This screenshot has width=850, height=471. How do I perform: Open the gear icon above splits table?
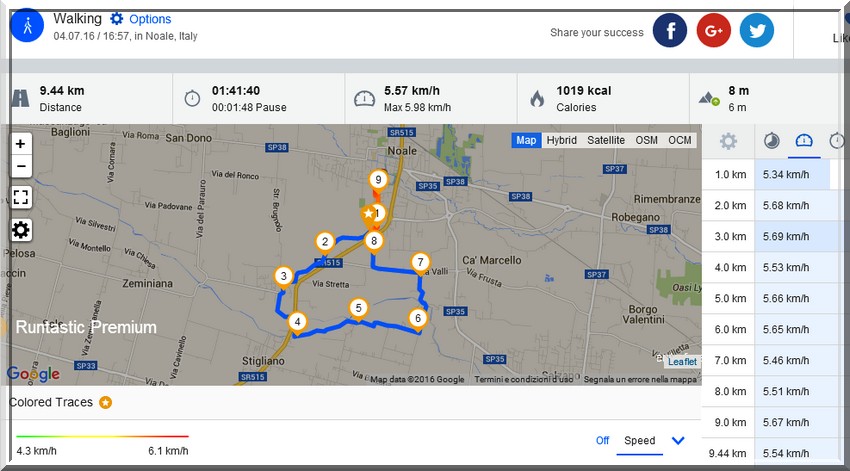728,141
